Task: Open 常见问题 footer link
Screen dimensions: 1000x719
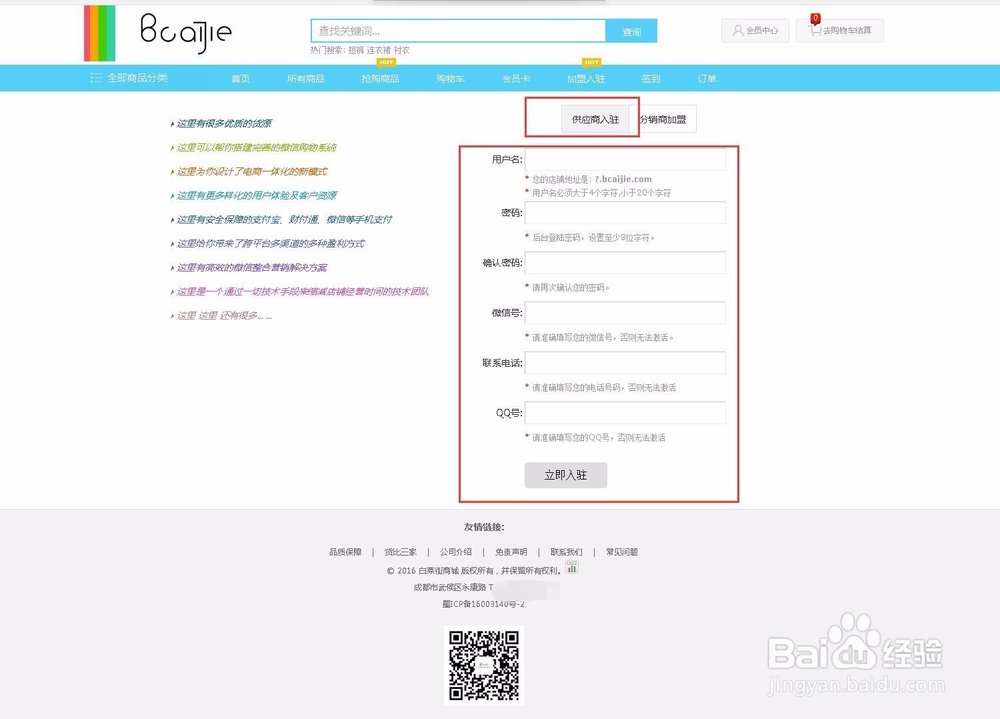Action: [x=622, y=552]
